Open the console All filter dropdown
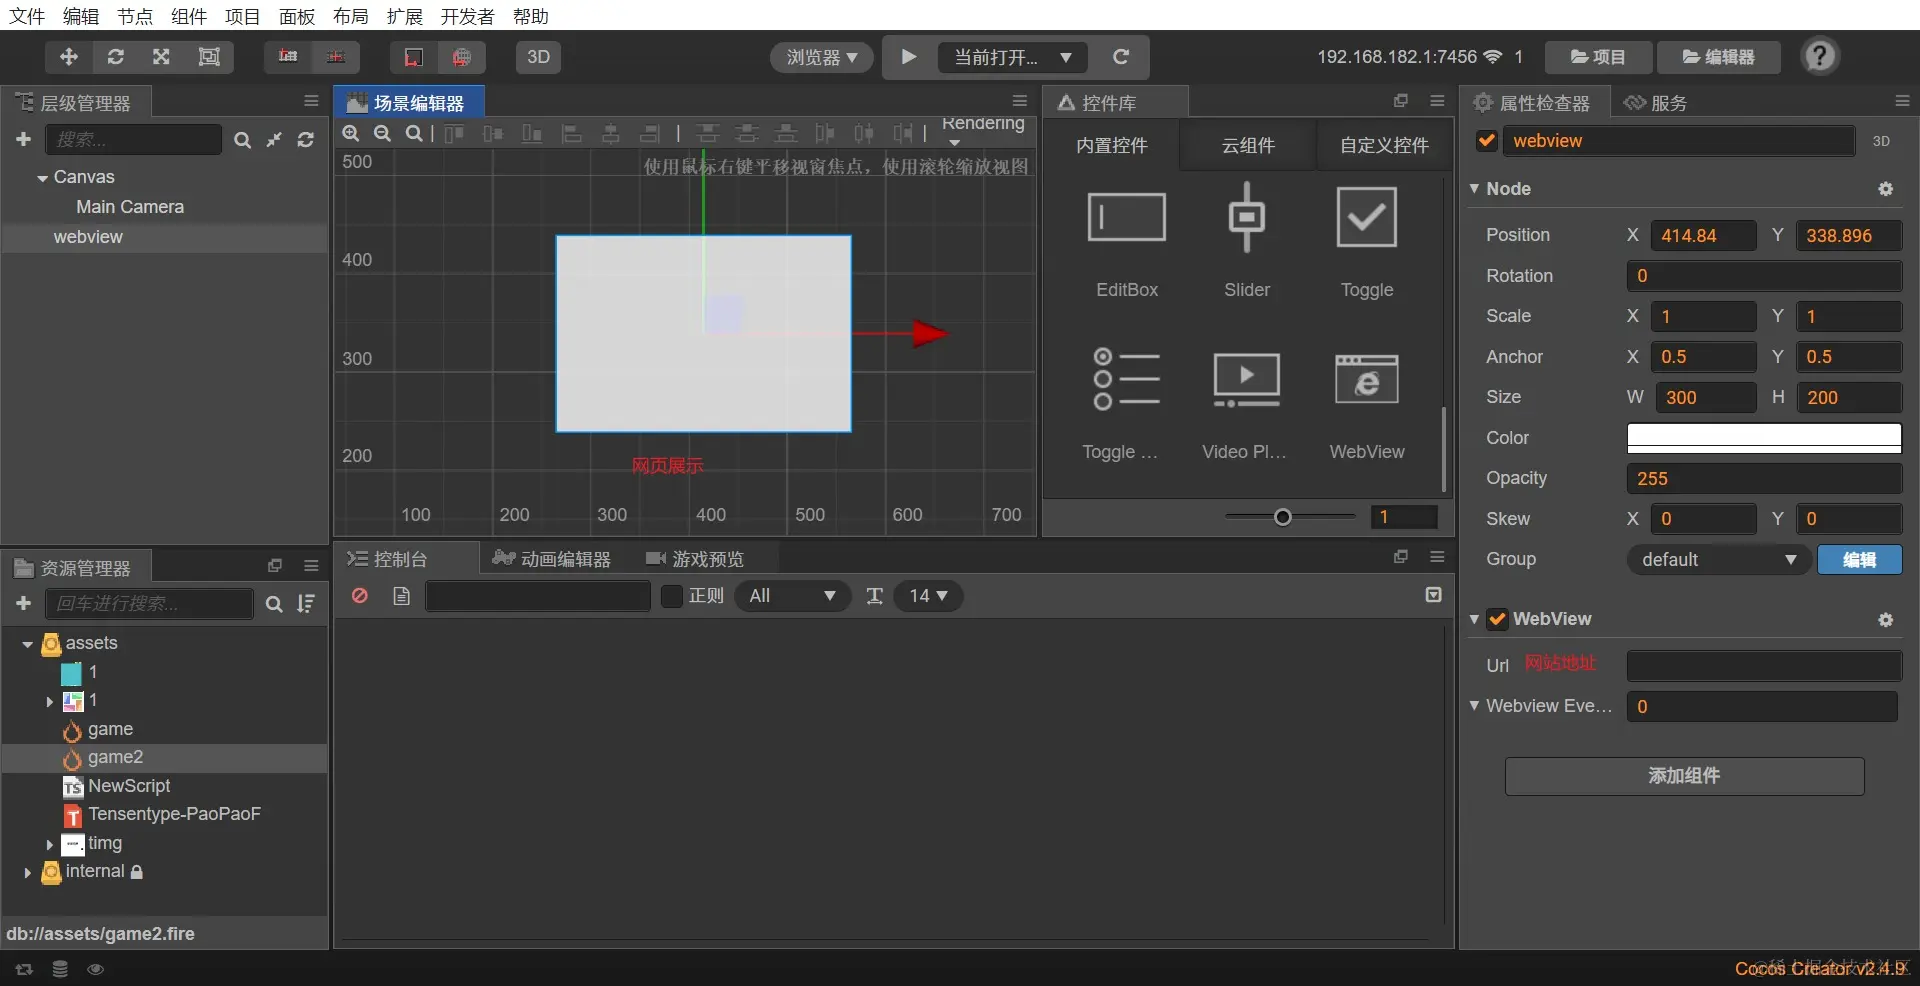 [x=793, y=596]
